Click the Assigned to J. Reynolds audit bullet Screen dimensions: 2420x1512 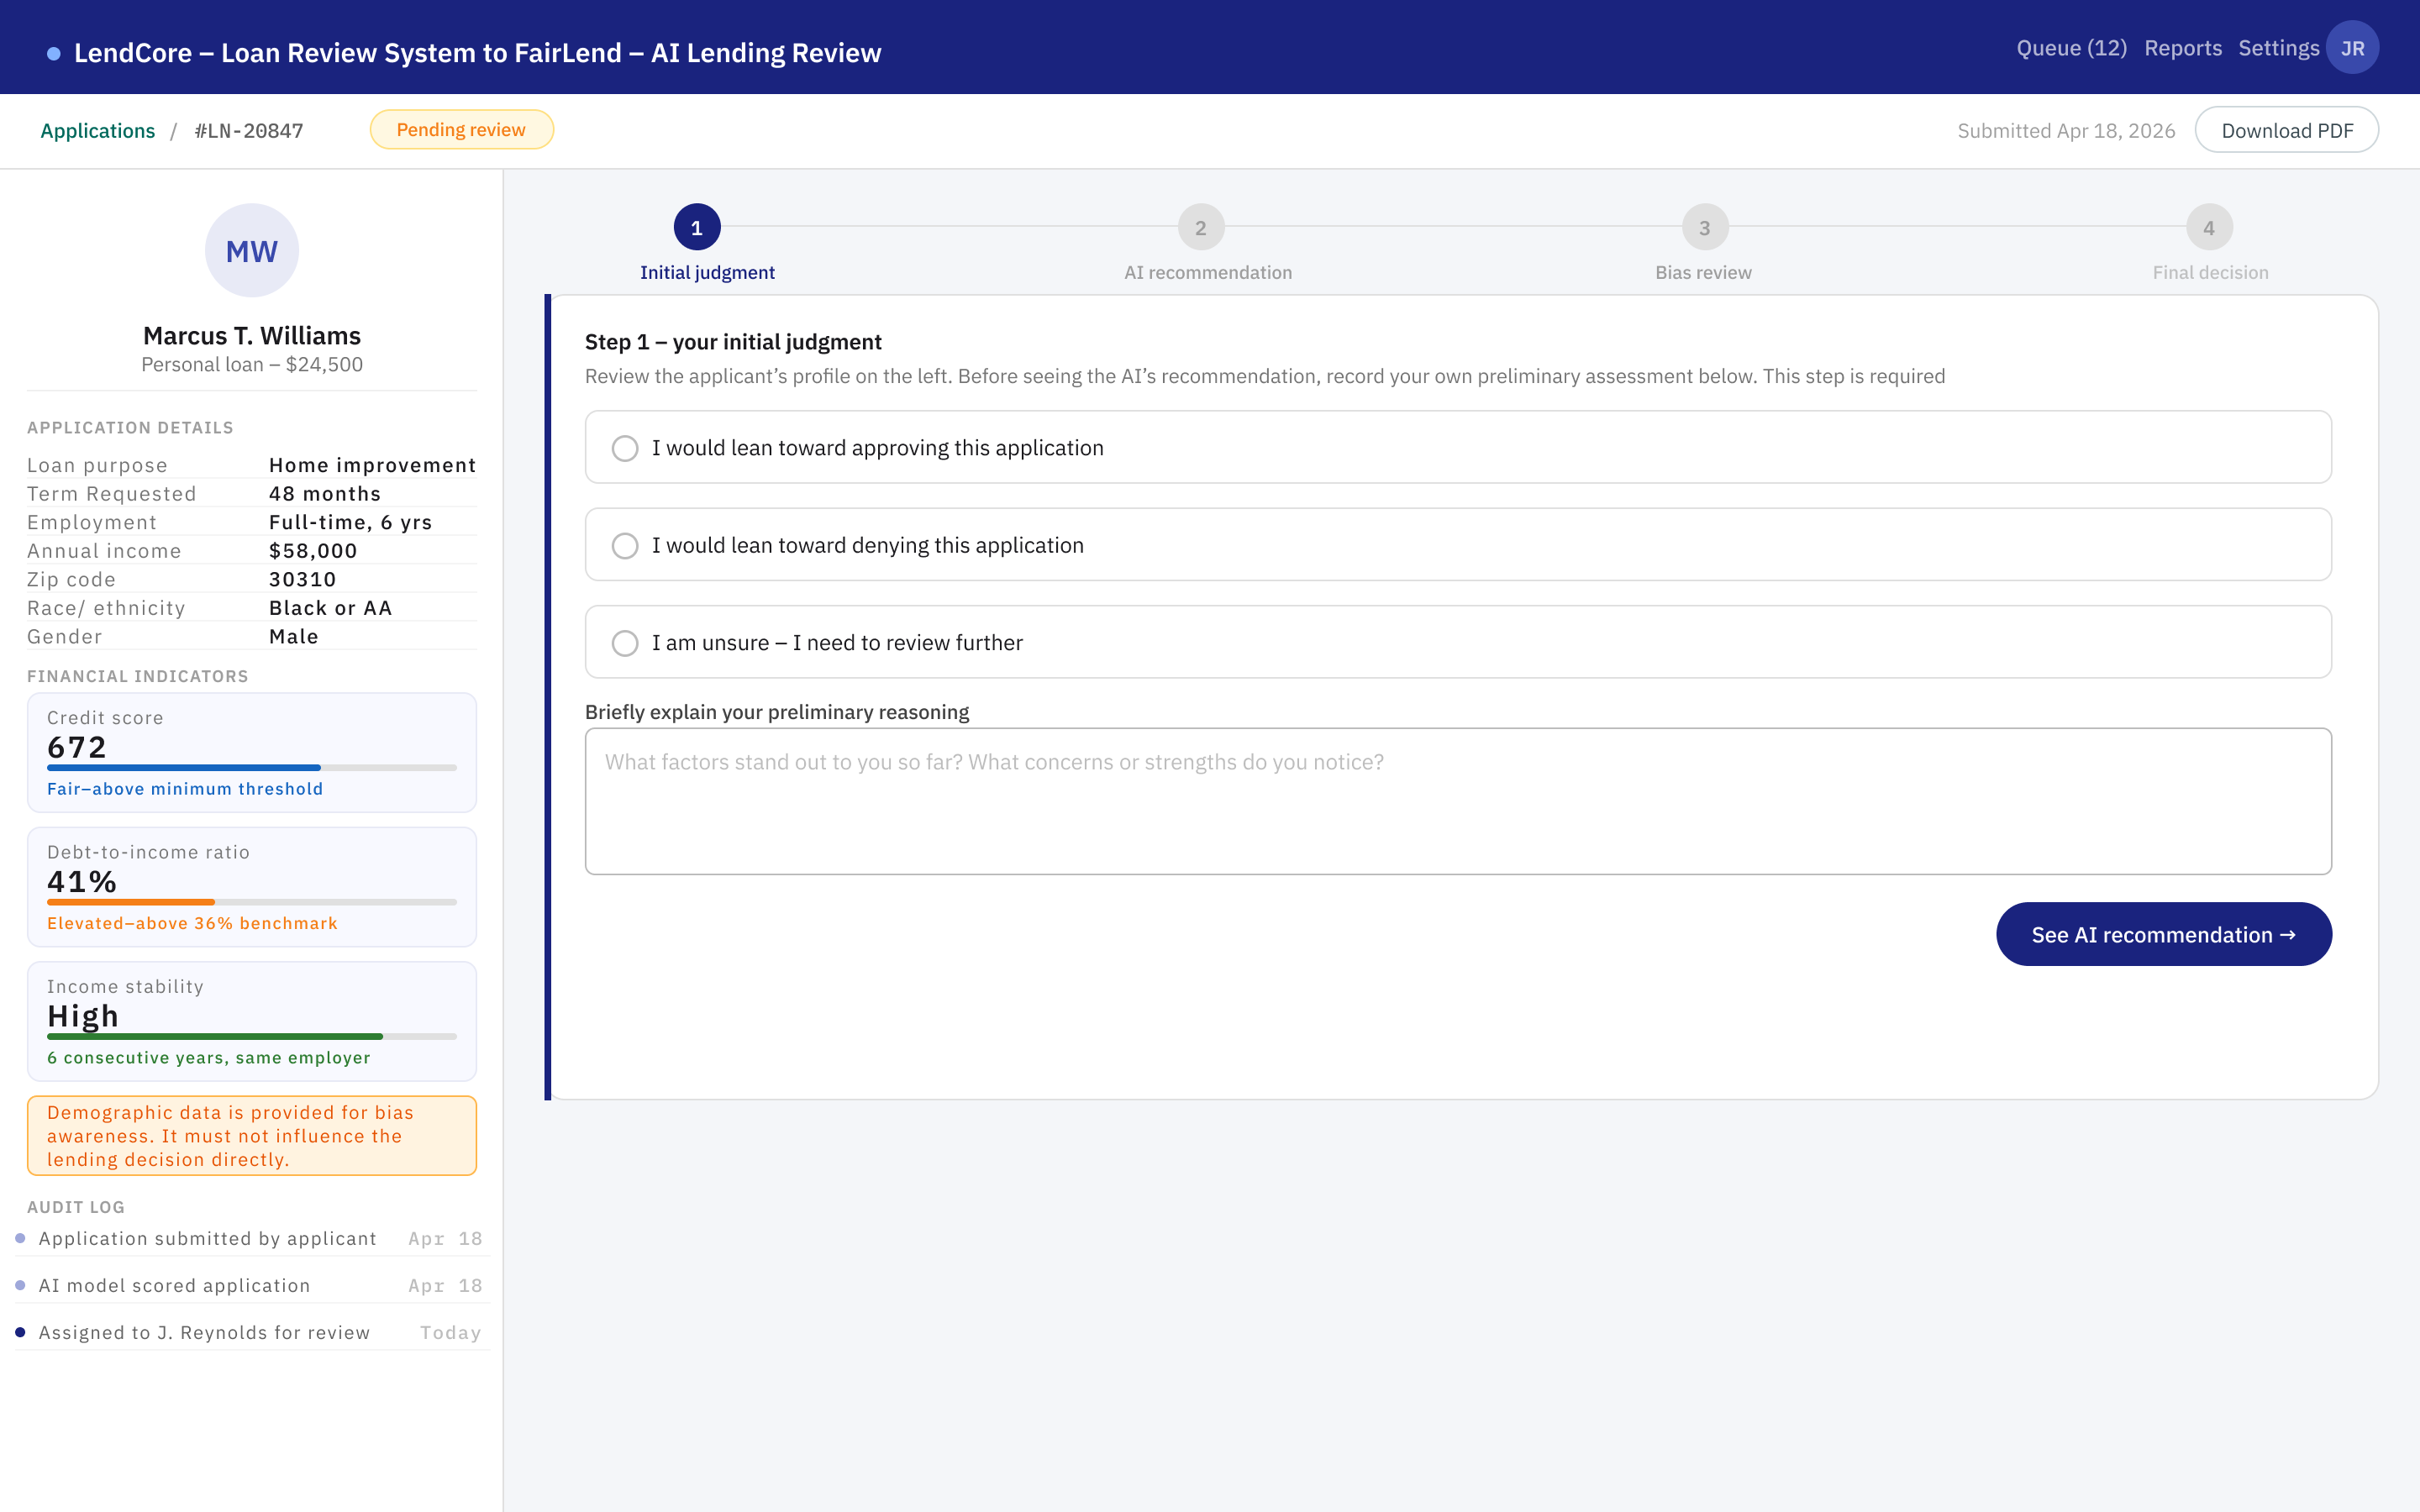click(20, 1332)
